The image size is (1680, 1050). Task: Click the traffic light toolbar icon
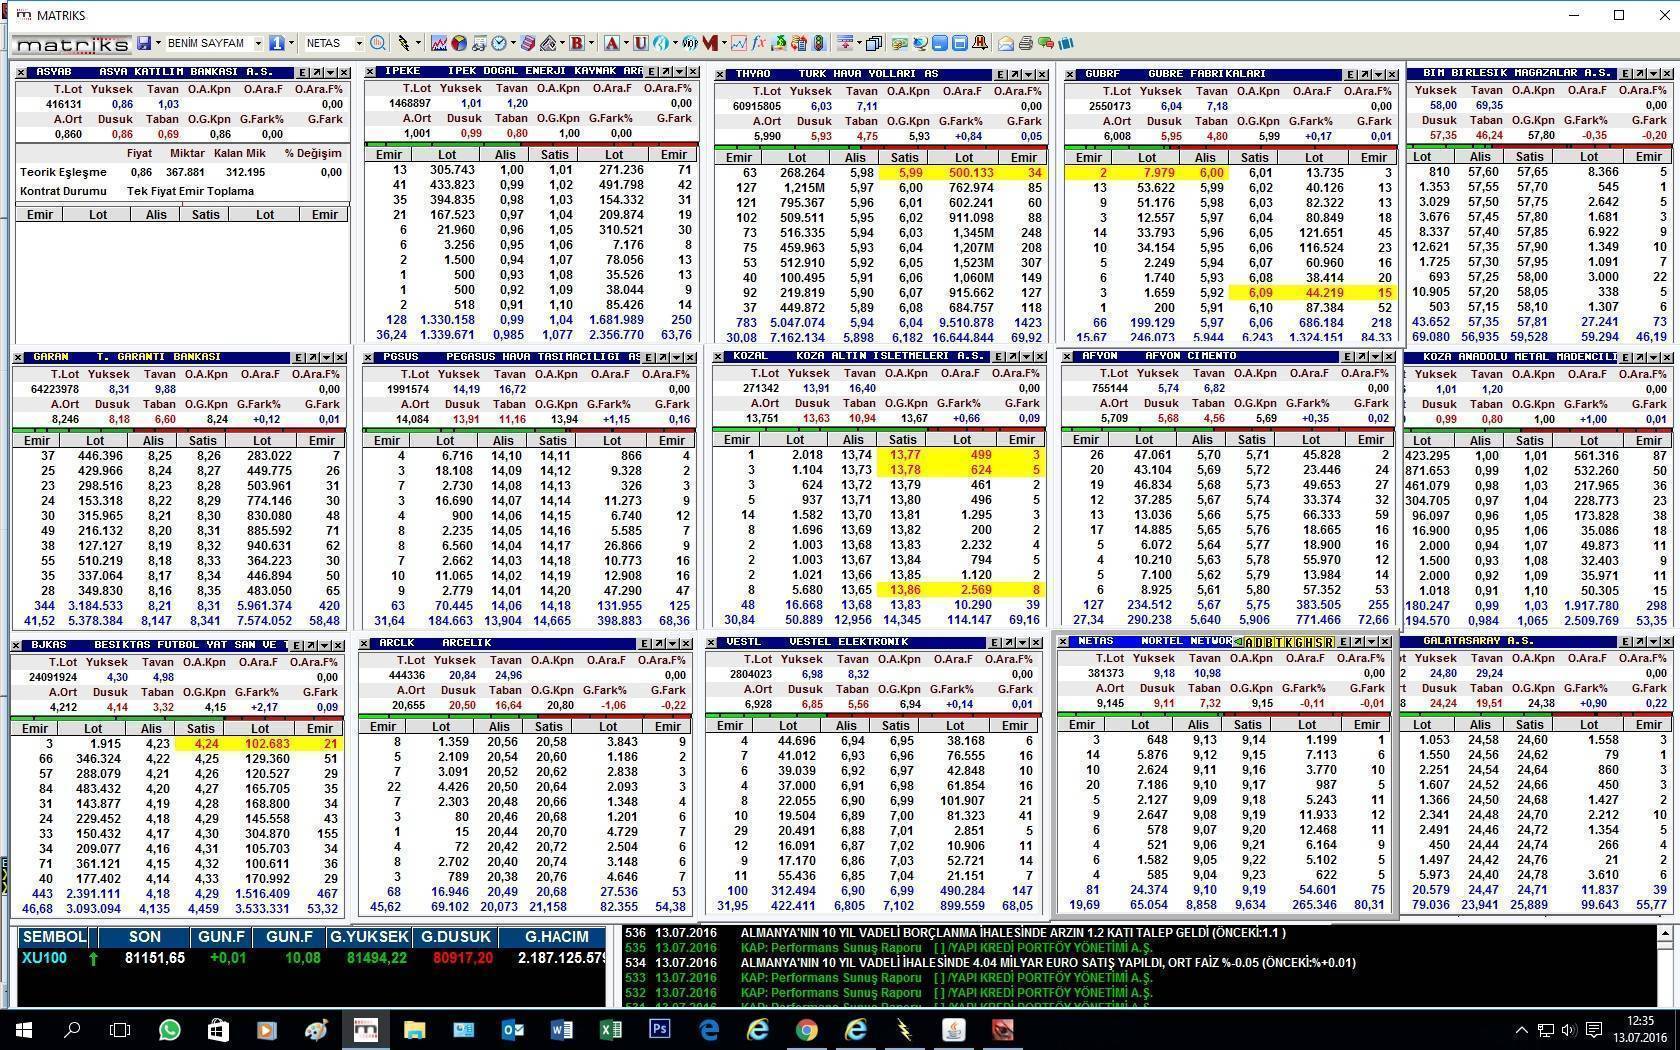coord(819,43)
